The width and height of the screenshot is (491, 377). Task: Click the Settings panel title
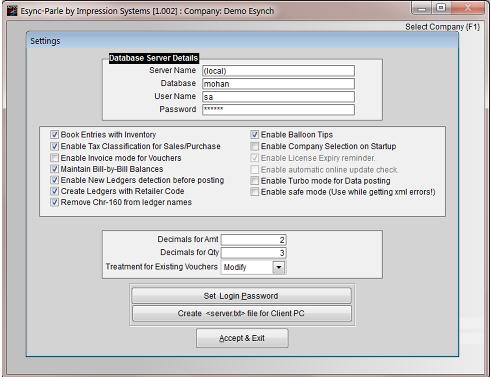[x=45, y=41]
